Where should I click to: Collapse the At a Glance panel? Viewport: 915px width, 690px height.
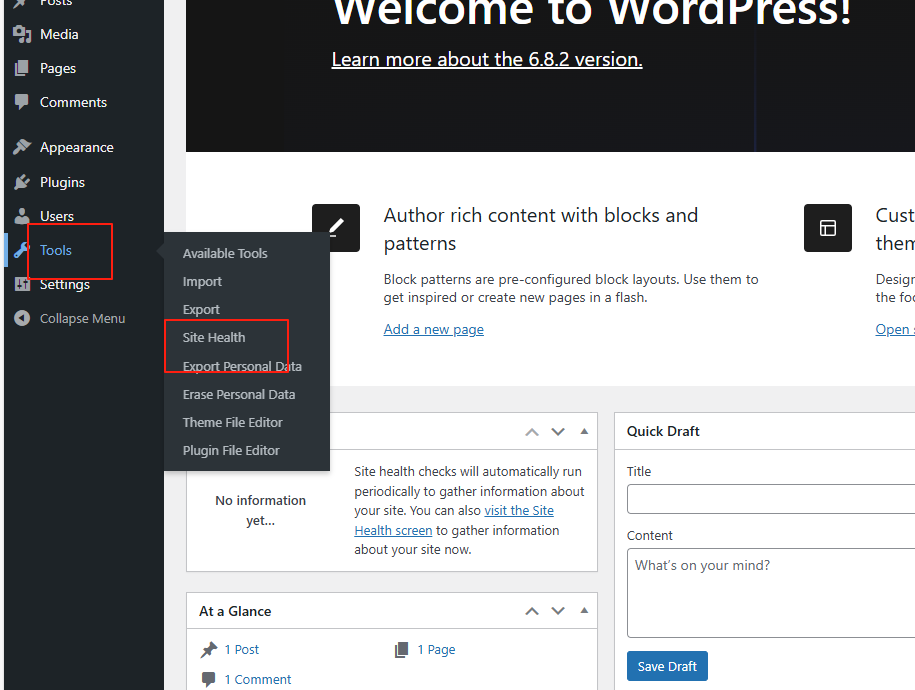click(584, 611)
